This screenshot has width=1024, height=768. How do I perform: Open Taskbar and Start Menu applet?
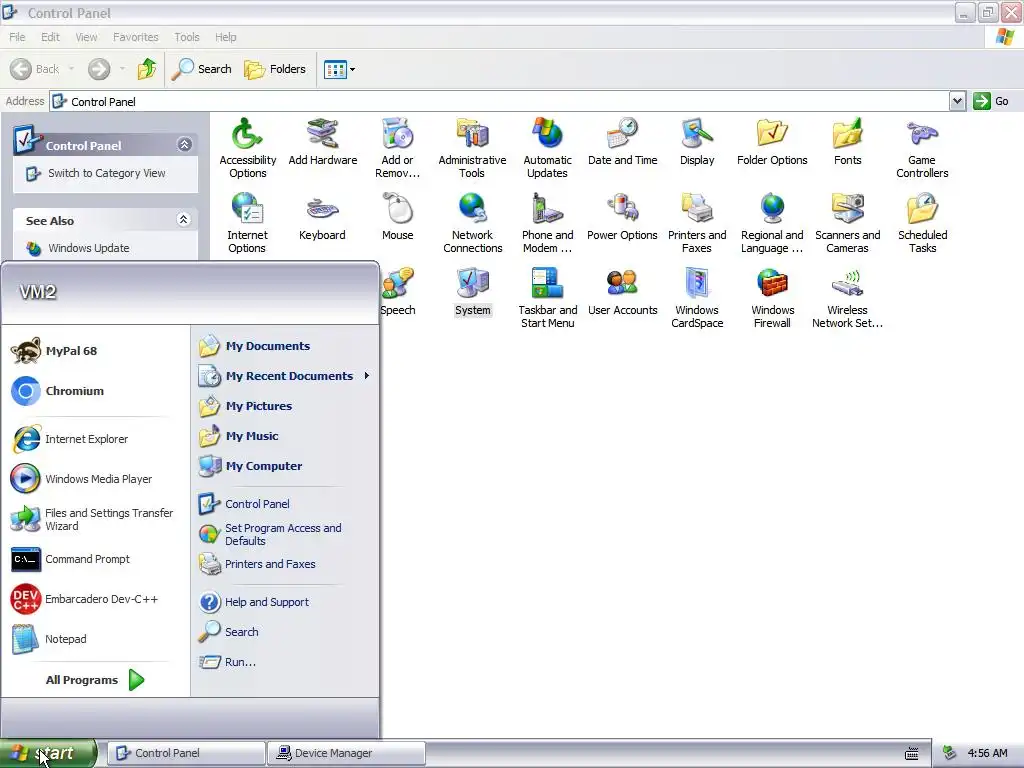pos(547,298)
